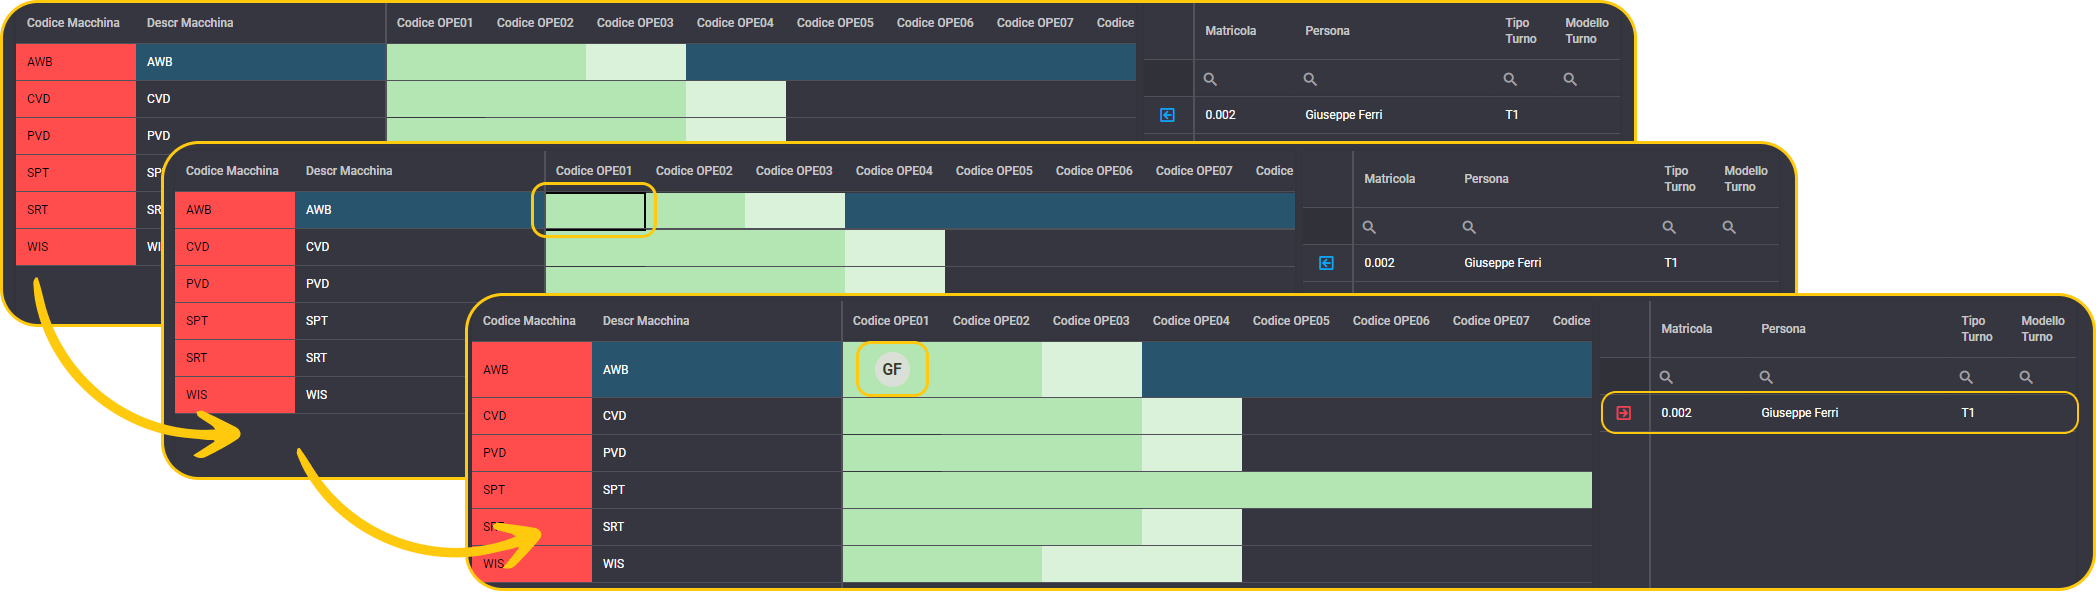Click the Codice OPE04 column header in middle panel

tap(894, 171)
